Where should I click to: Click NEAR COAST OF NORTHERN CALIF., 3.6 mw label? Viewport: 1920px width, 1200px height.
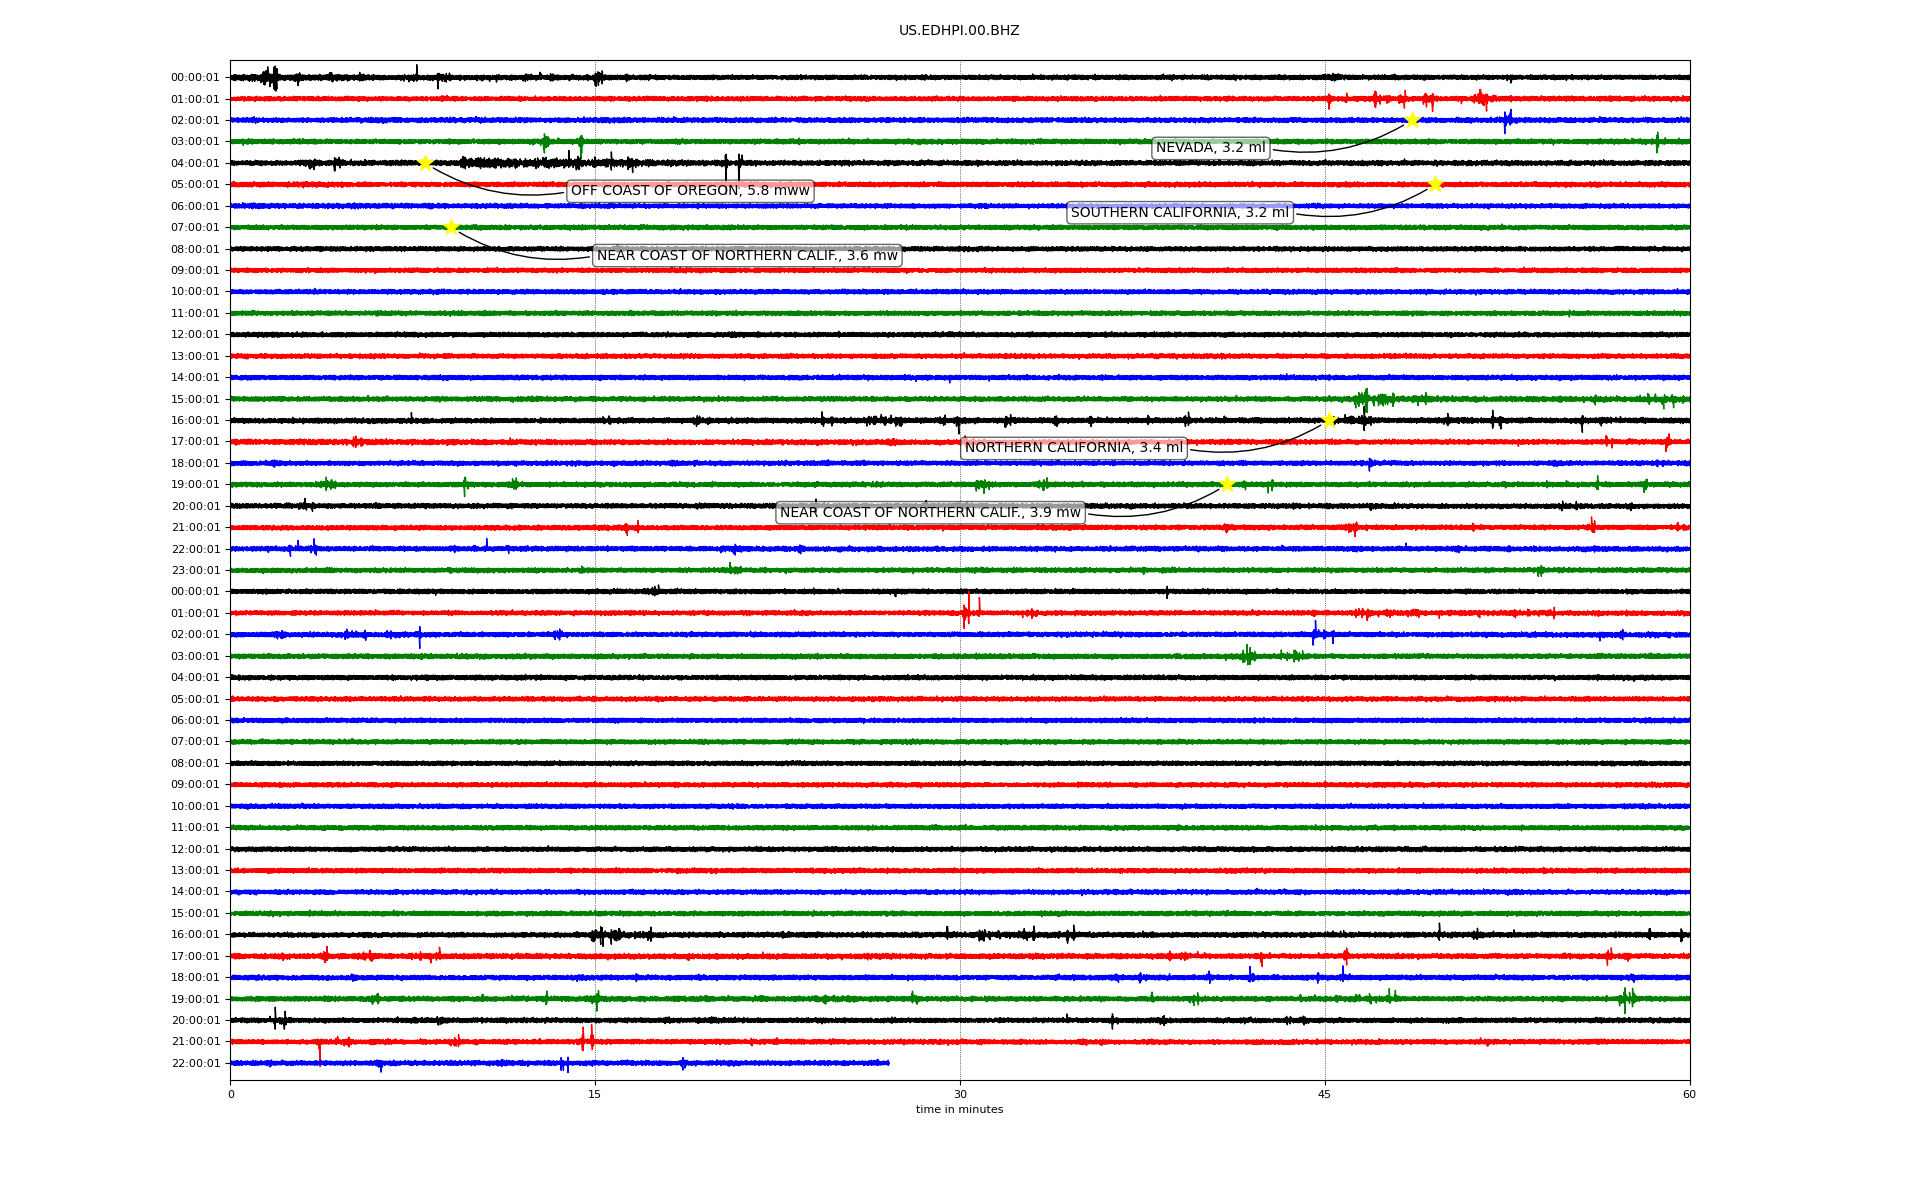[x=747, y=255]
